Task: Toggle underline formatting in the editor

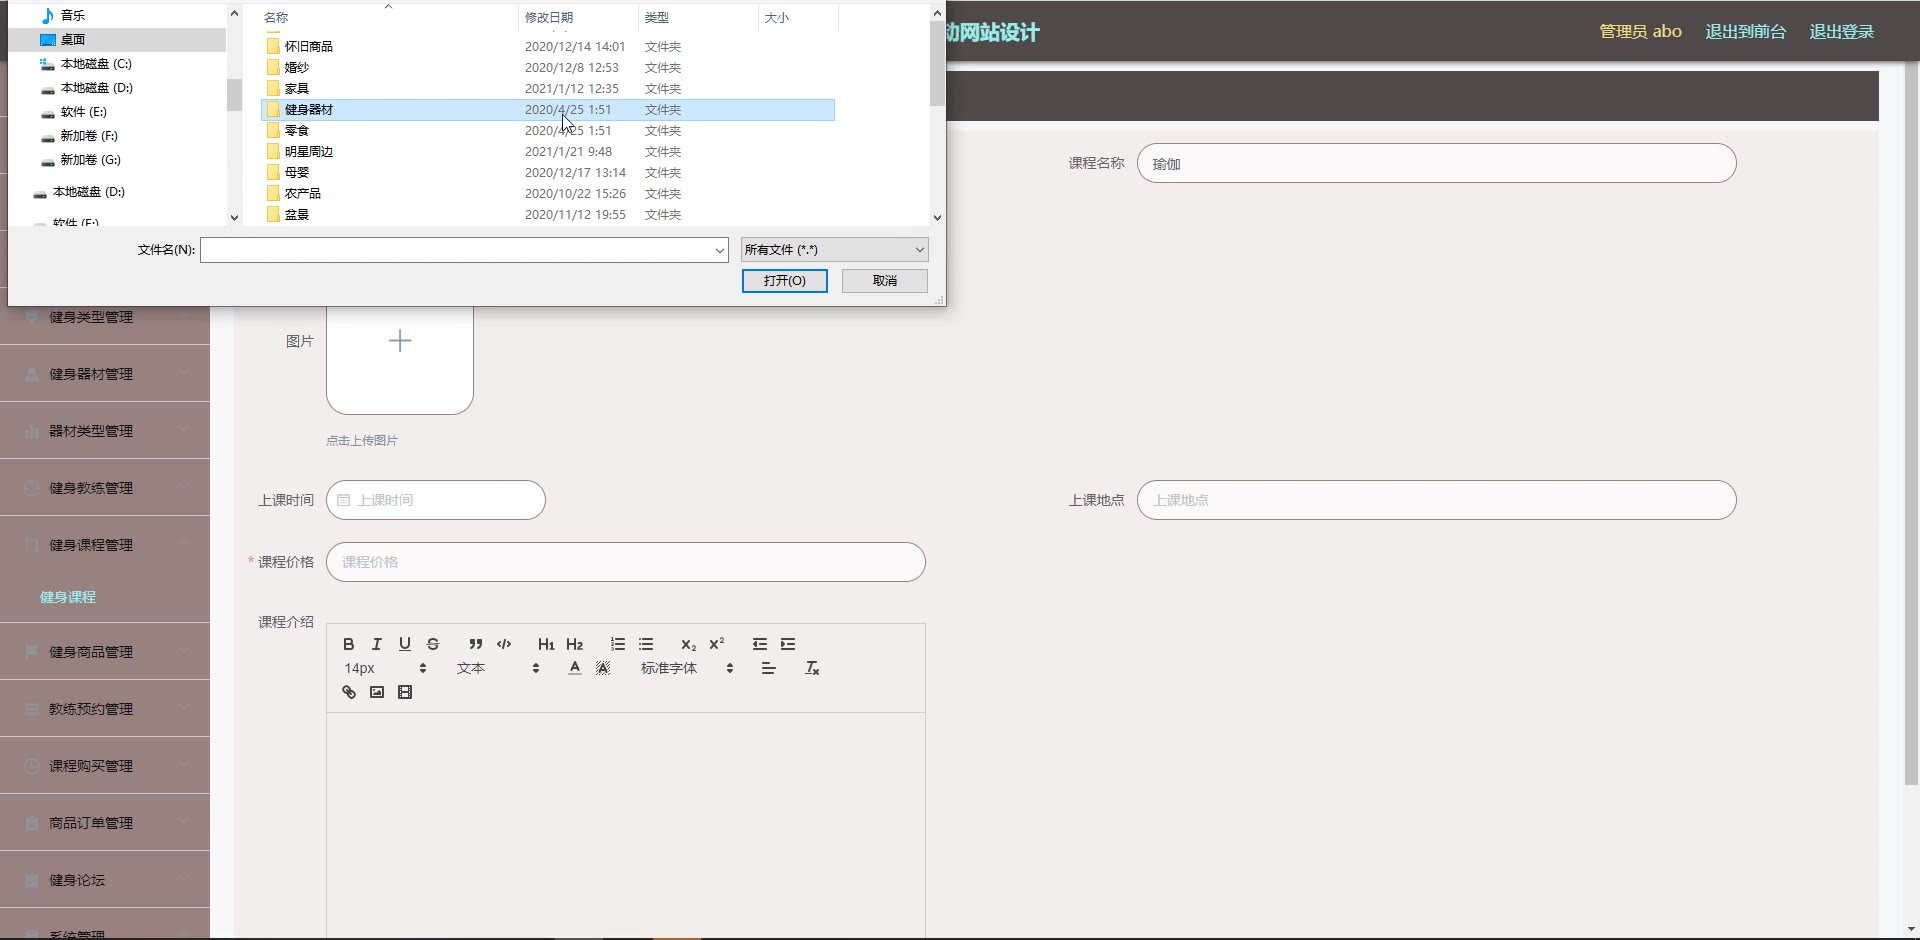Action: 404,644
